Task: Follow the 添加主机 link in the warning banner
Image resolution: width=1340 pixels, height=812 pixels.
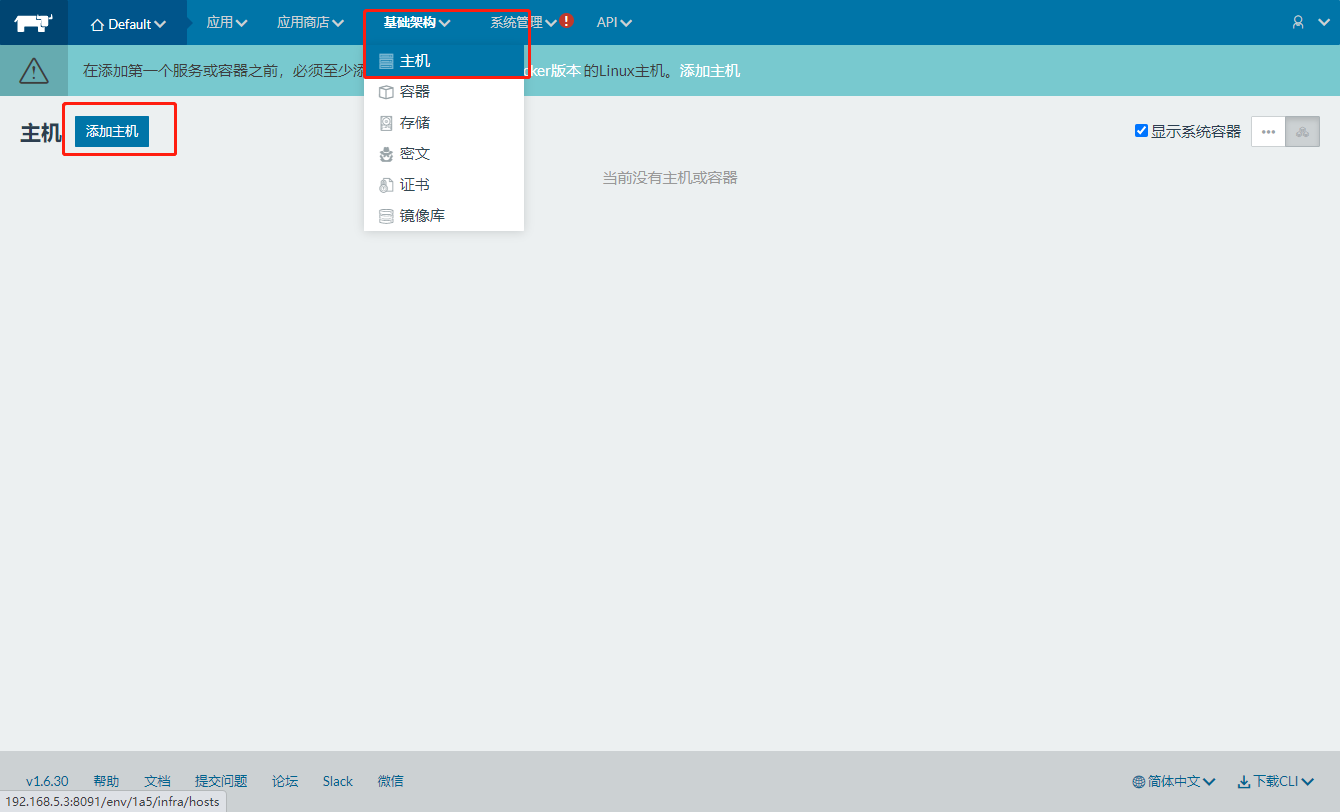Action: tap(710, 71)
